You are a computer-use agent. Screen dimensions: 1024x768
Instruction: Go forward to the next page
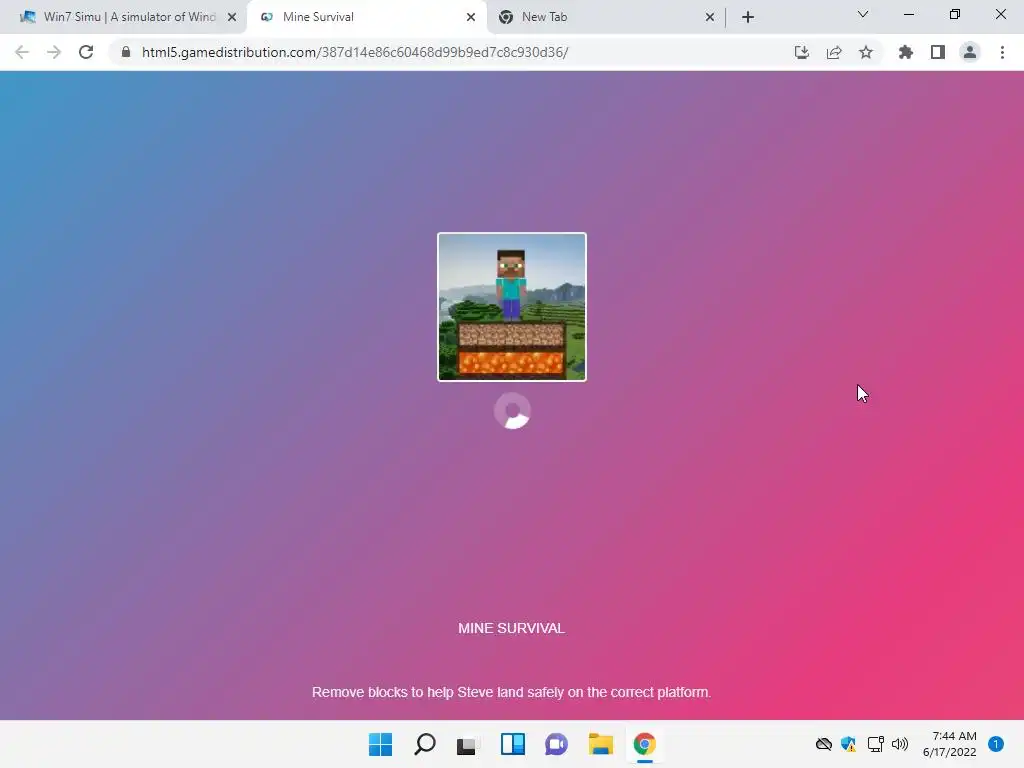pos(54,52)
